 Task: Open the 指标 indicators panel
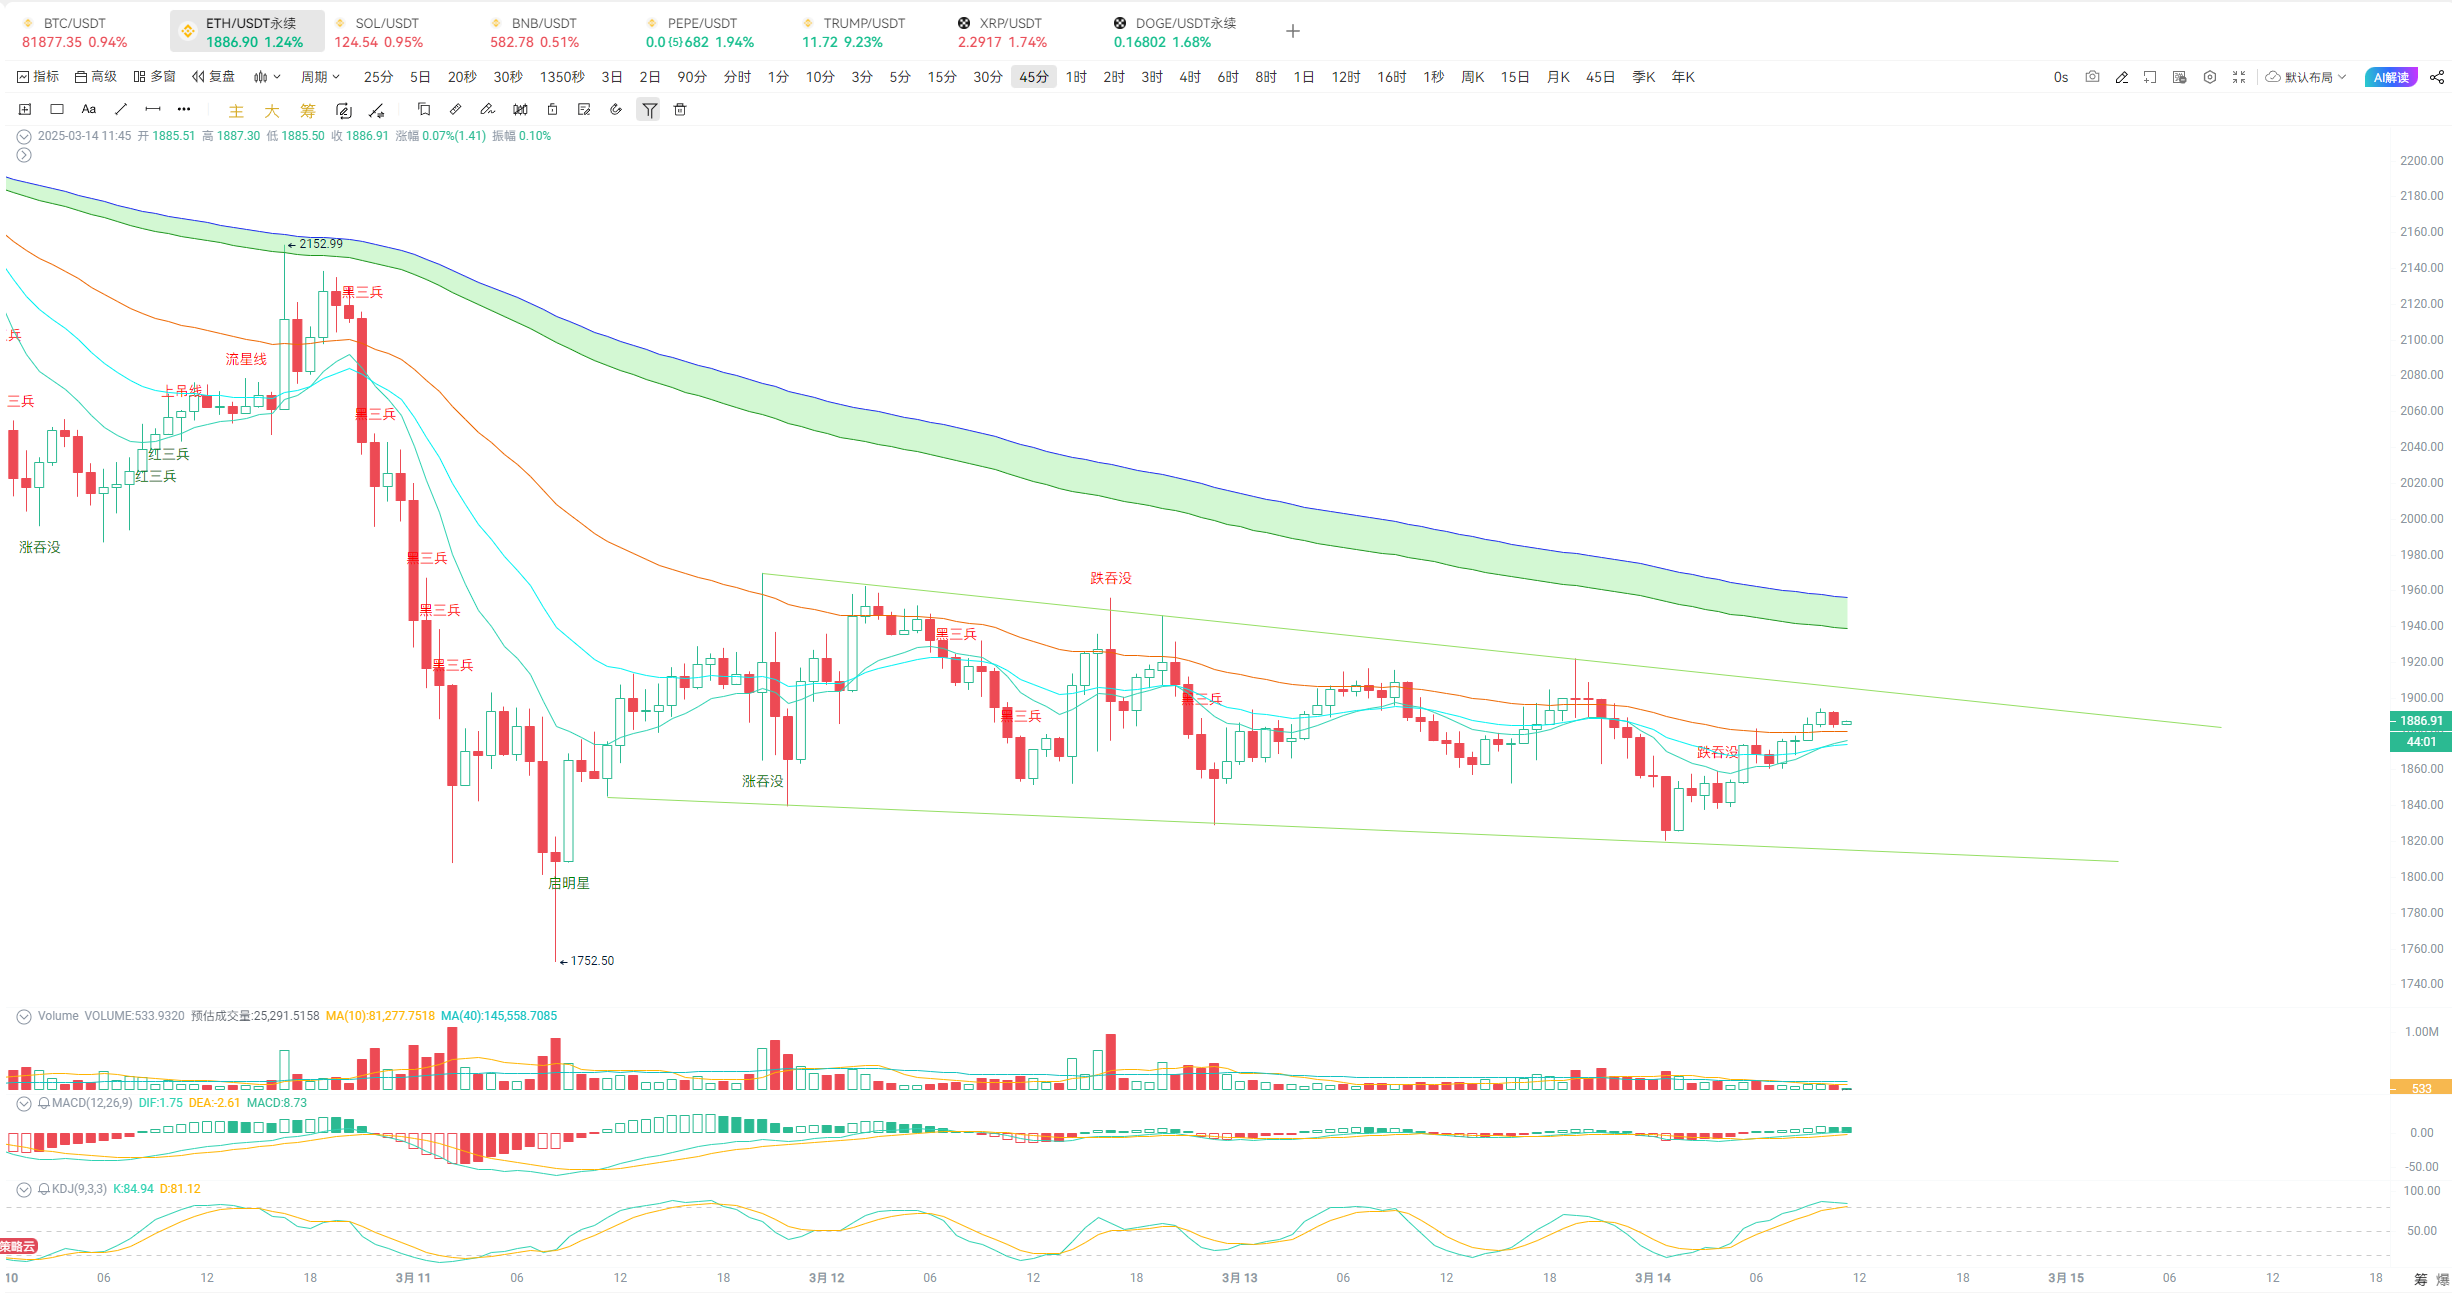click(x=38, y=77)
